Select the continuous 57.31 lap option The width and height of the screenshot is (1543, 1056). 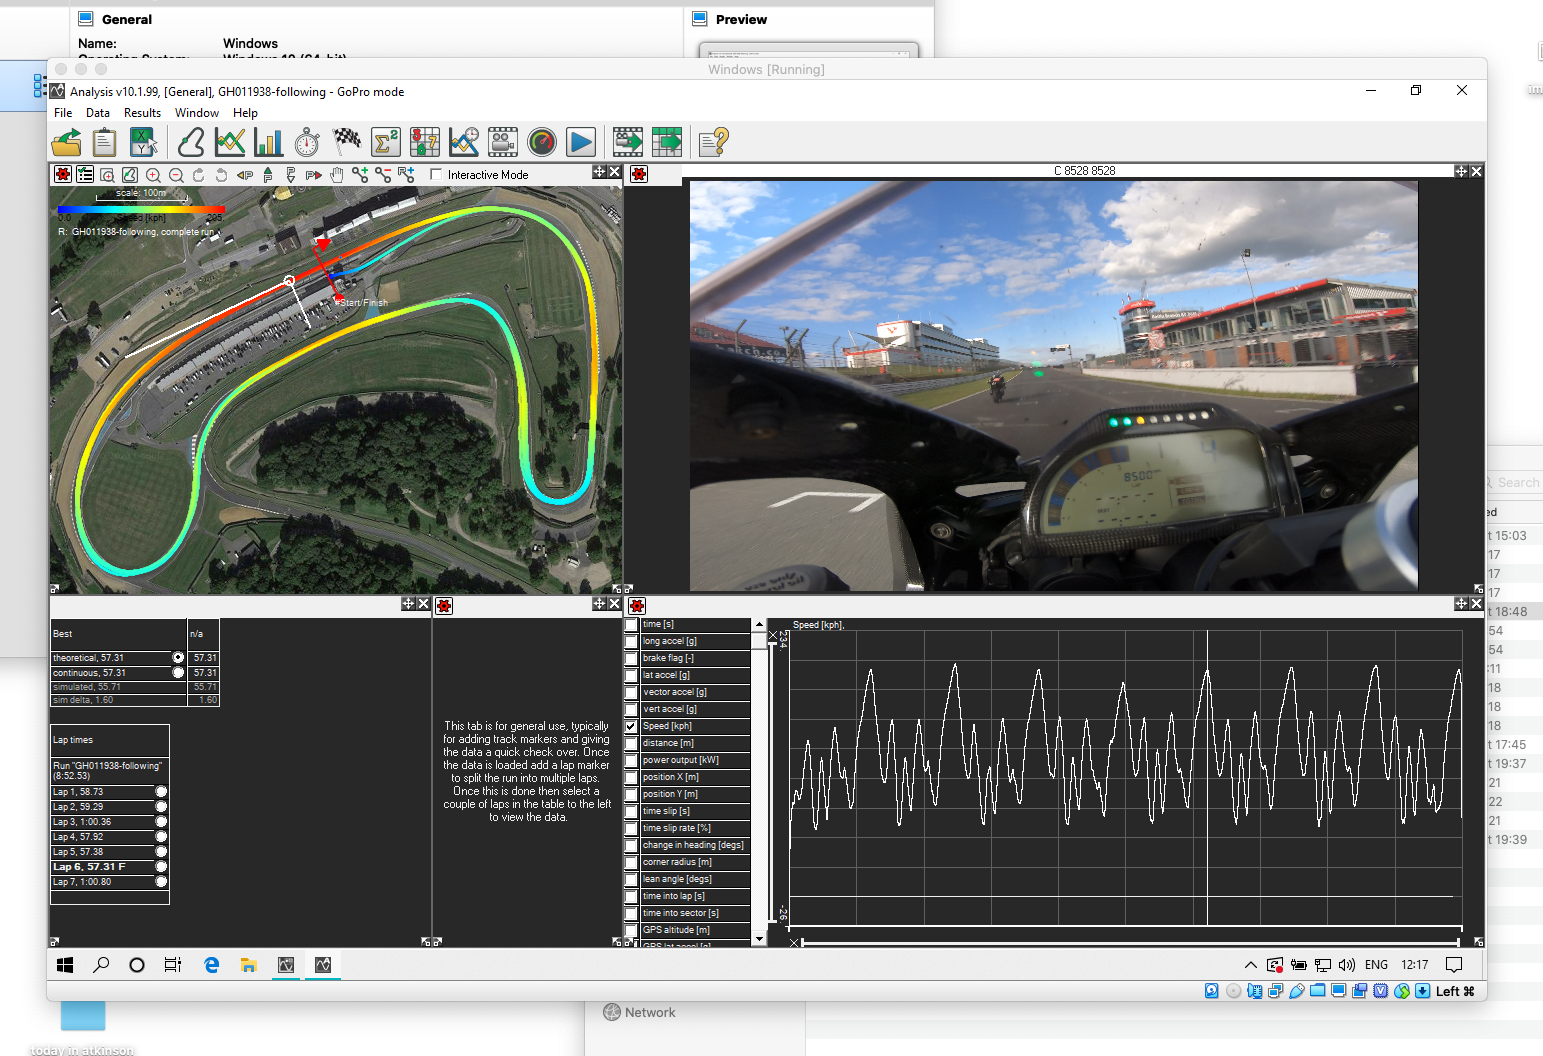[x=177, y=672]
